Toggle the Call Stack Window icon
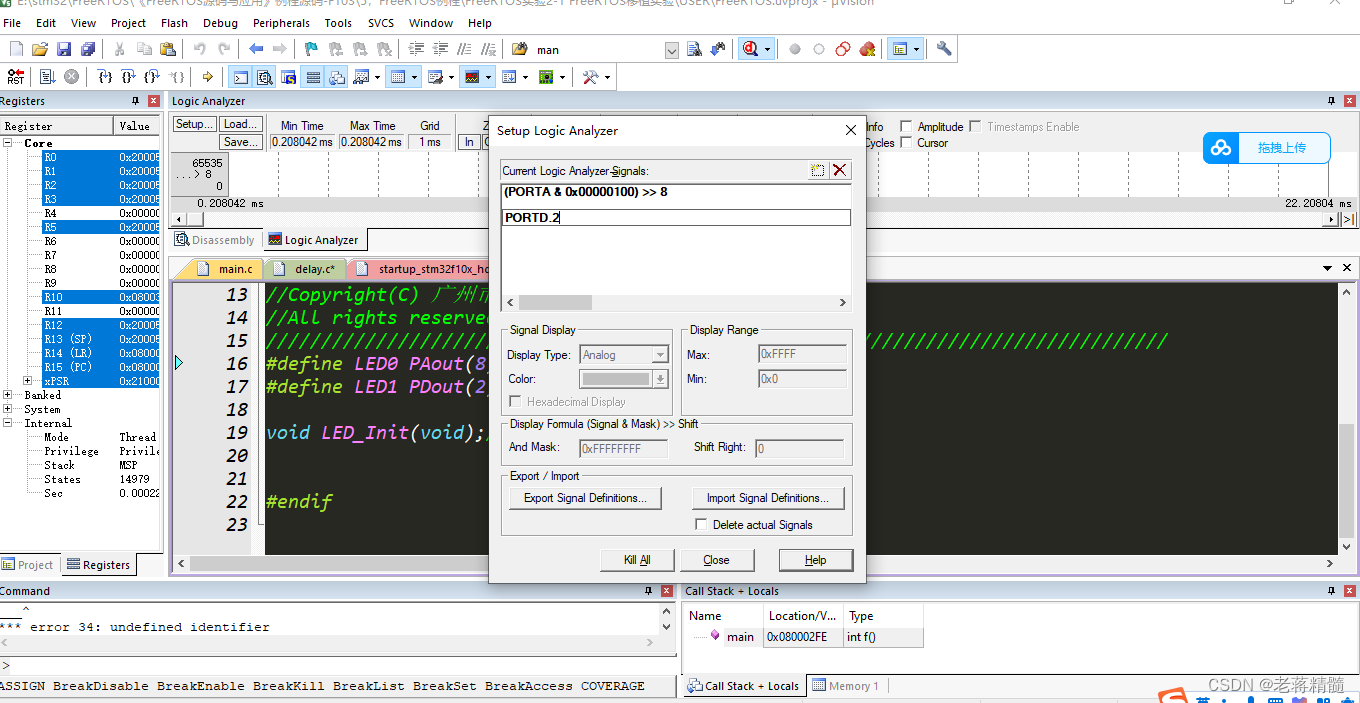The image size is (1360, 703). pyautogui.click(x=337, y=77)
